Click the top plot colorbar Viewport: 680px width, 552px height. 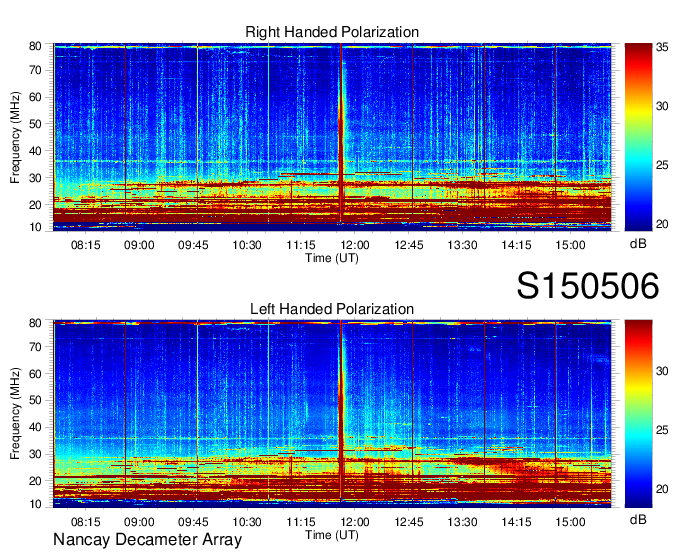(638, 137)
